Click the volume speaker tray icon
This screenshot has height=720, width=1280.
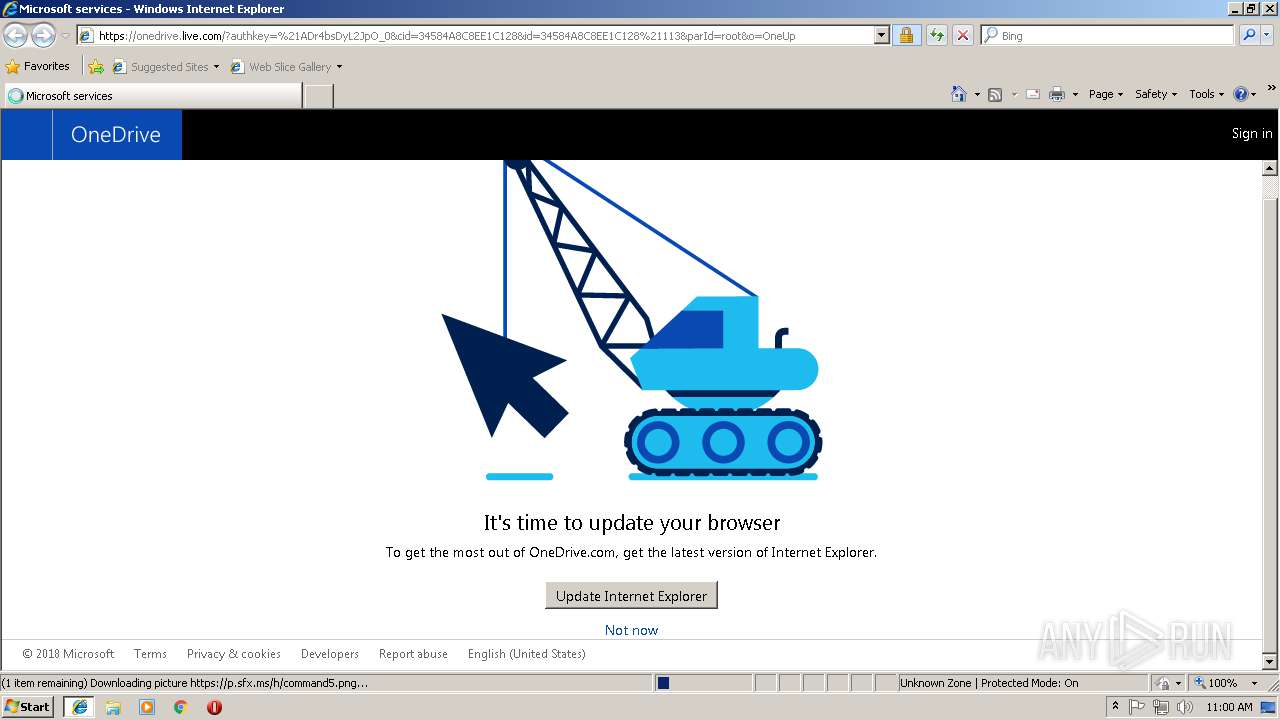pyautogui.click(x=1185, y=707)
